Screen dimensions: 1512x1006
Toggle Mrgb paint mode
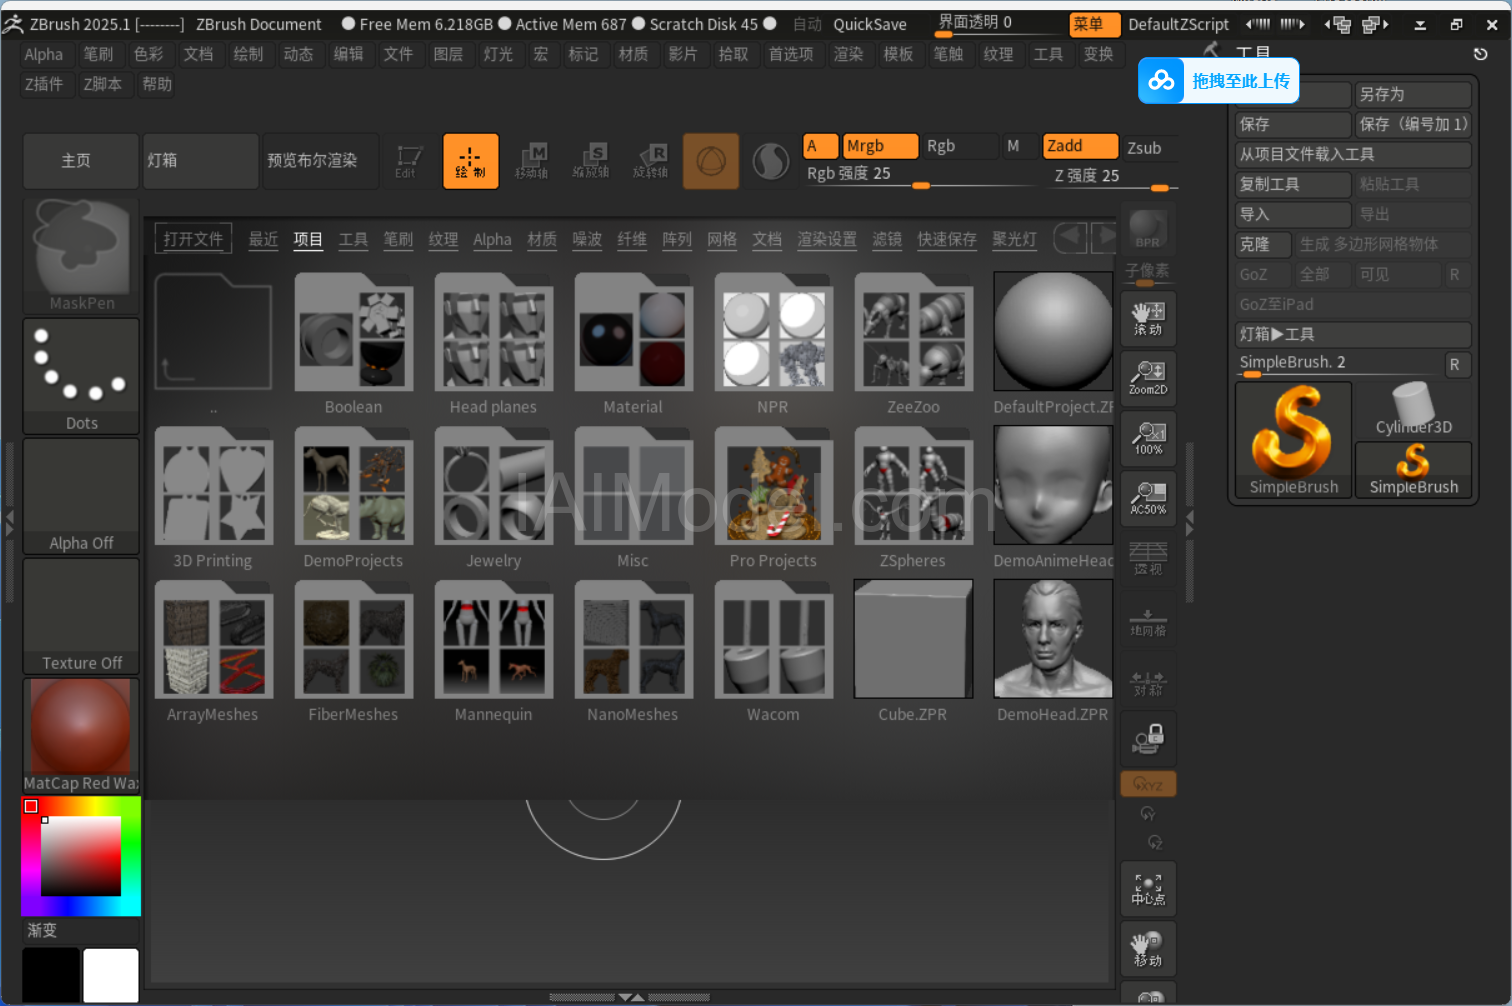click(x=880, y=146)
